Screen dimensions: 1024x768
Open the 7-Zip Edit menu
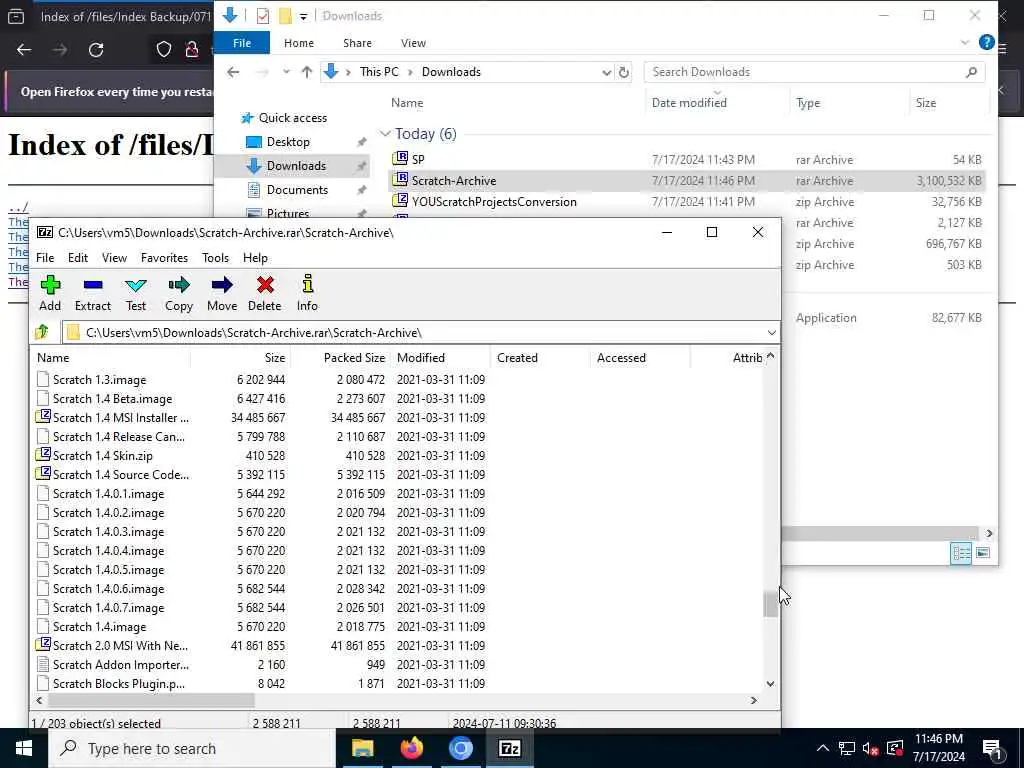[78, 258]
